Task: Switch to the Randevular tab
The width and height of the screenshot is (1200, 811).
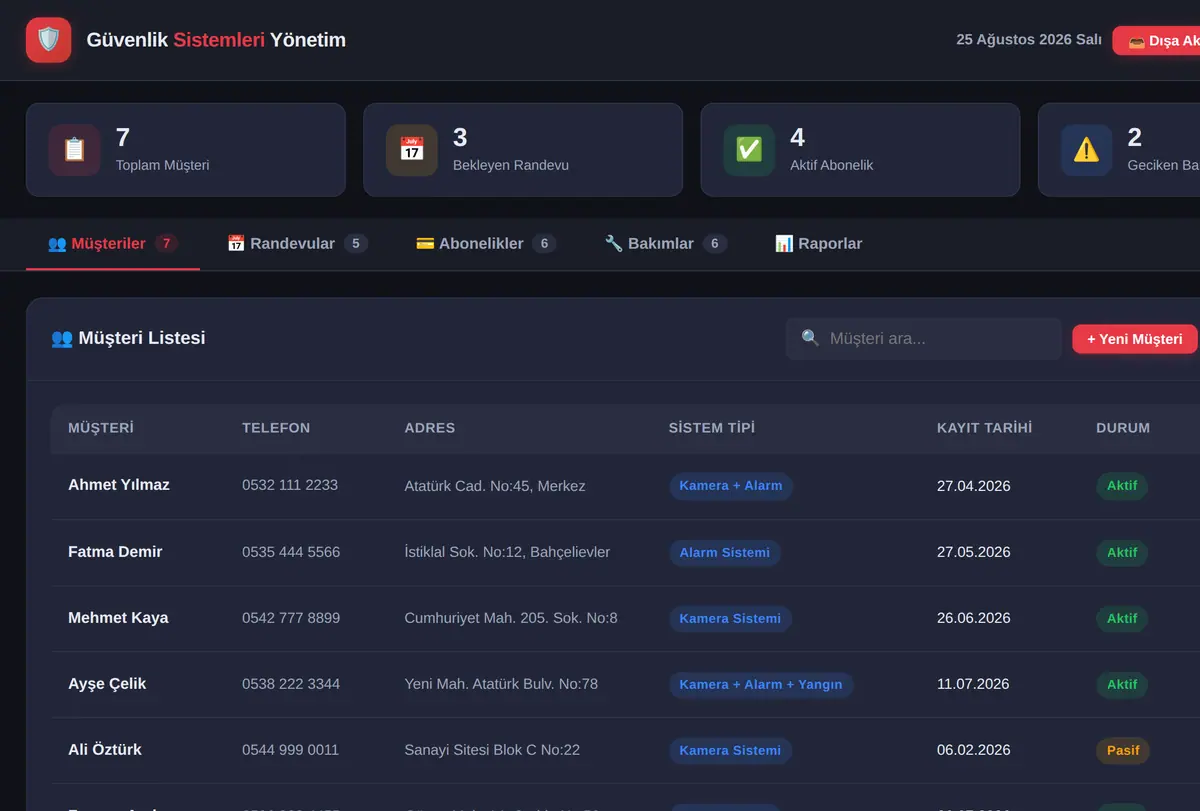Action: point(297,243)
